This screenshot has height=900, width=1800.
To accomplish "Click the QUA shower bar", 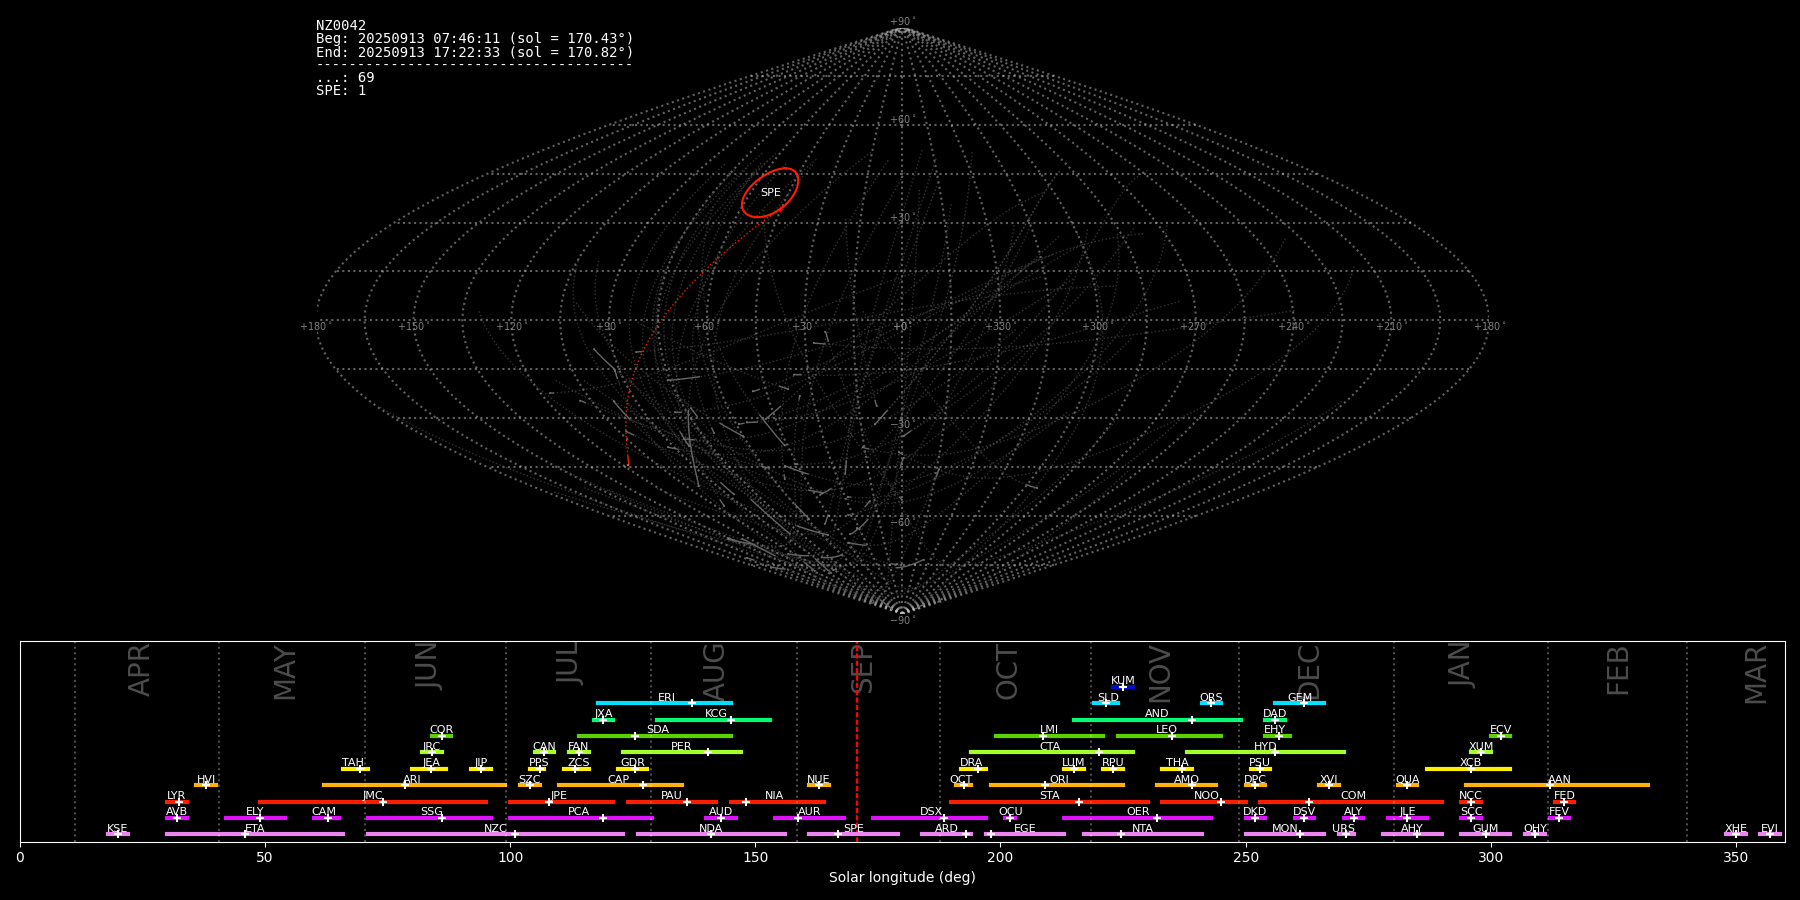I will (x=1407, y=785).
